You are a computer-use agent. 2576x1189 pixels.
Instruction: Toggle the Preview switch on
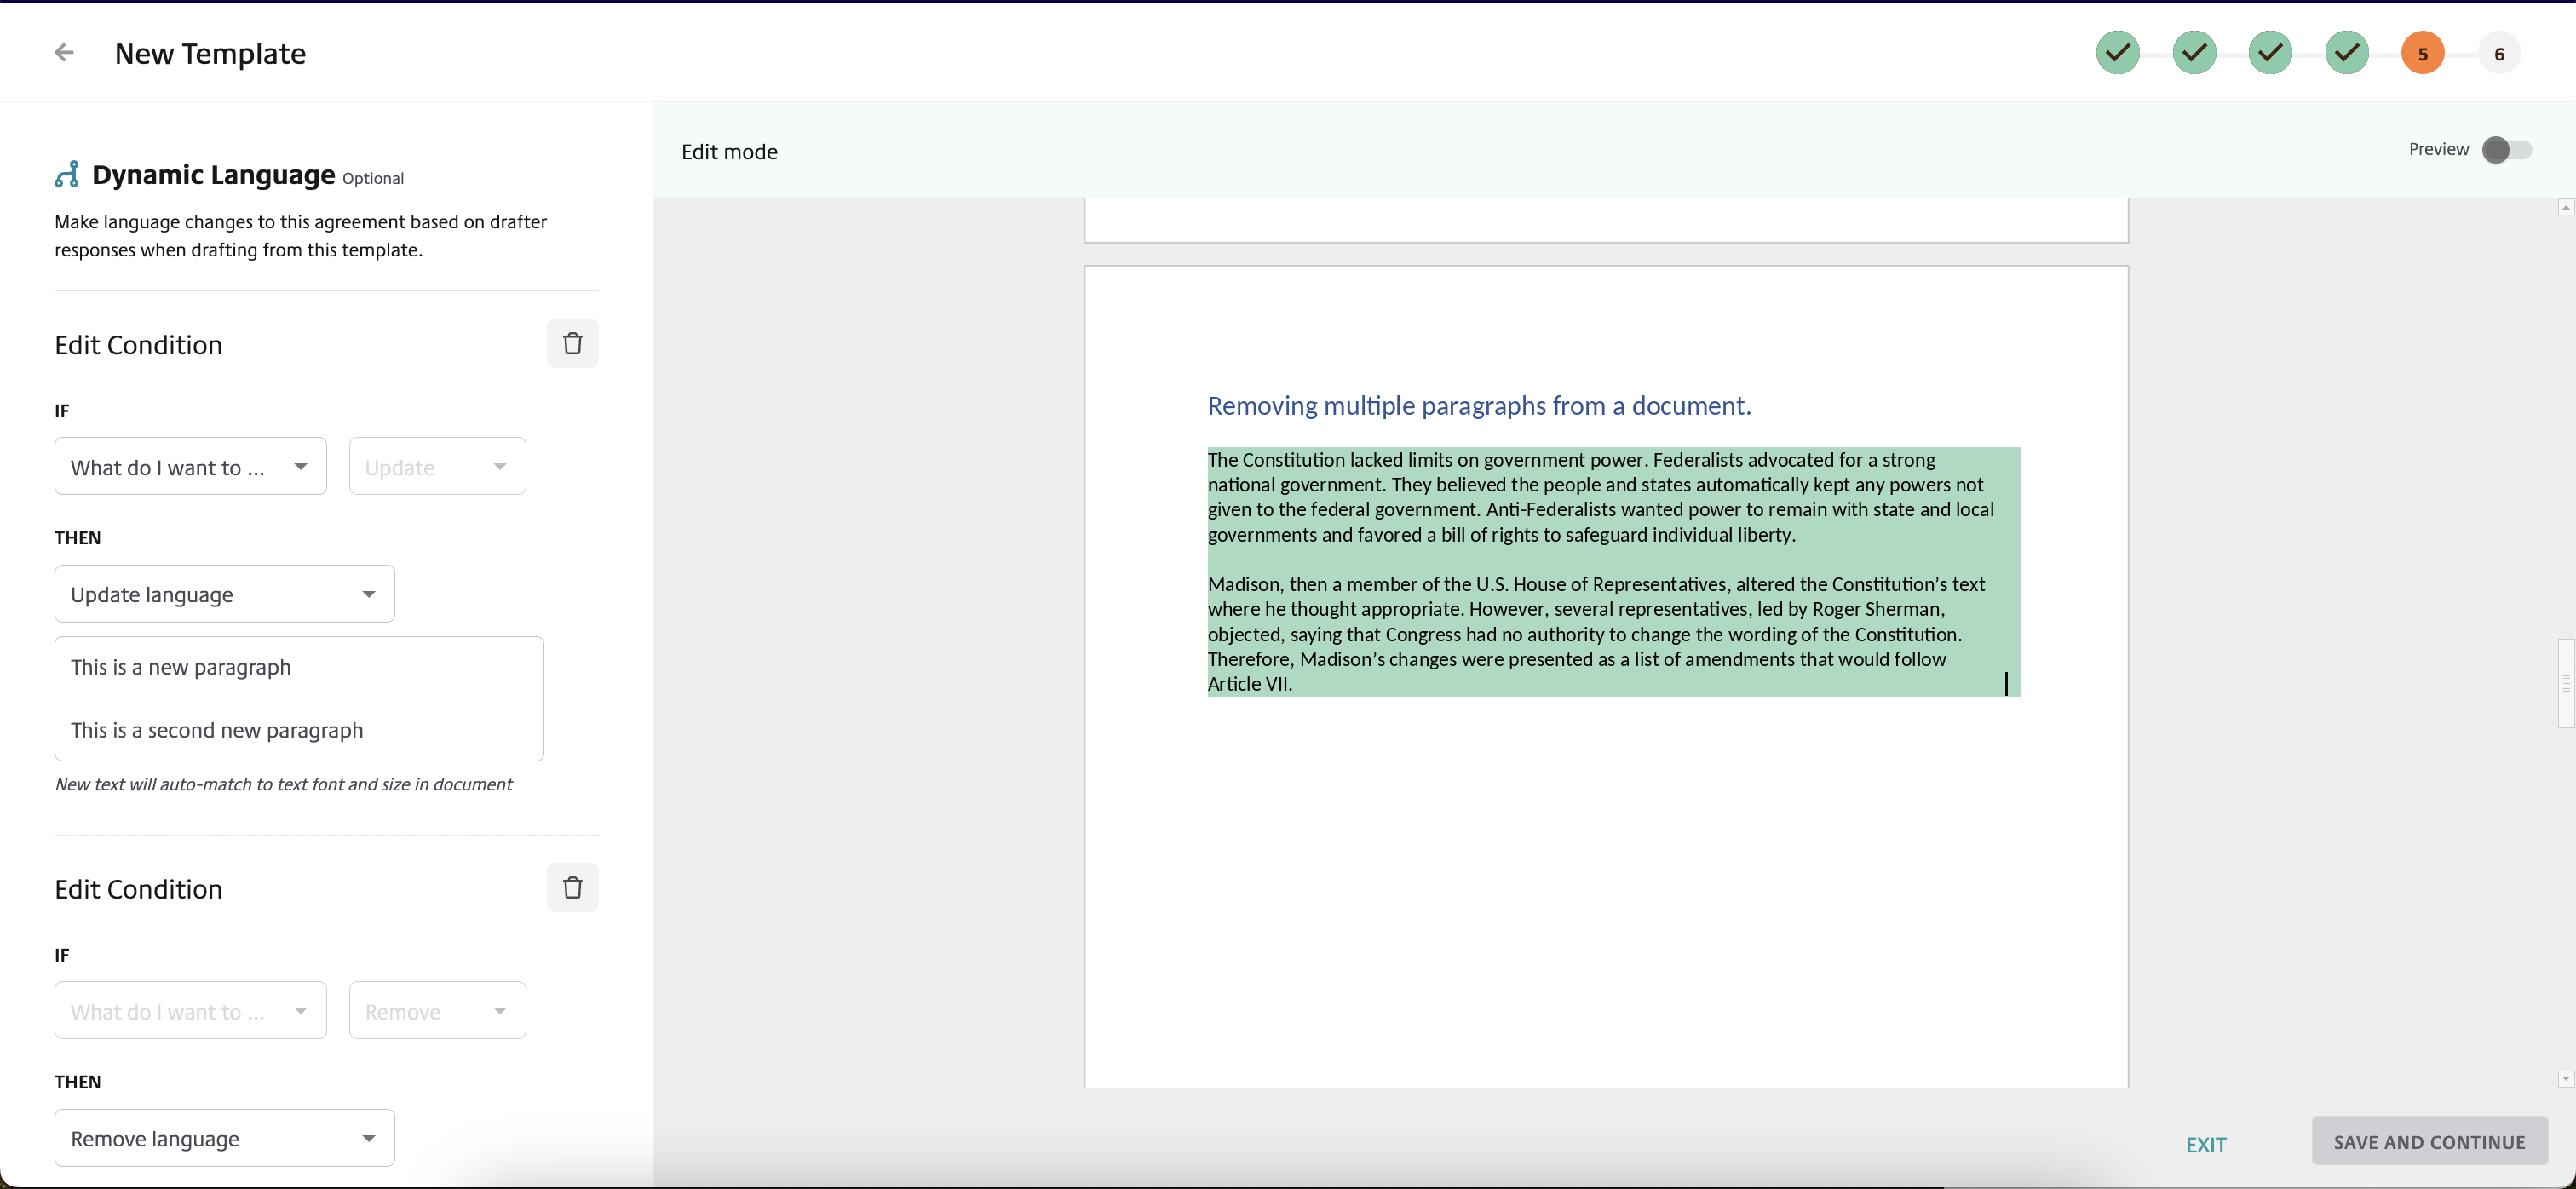click(2506, 150)
